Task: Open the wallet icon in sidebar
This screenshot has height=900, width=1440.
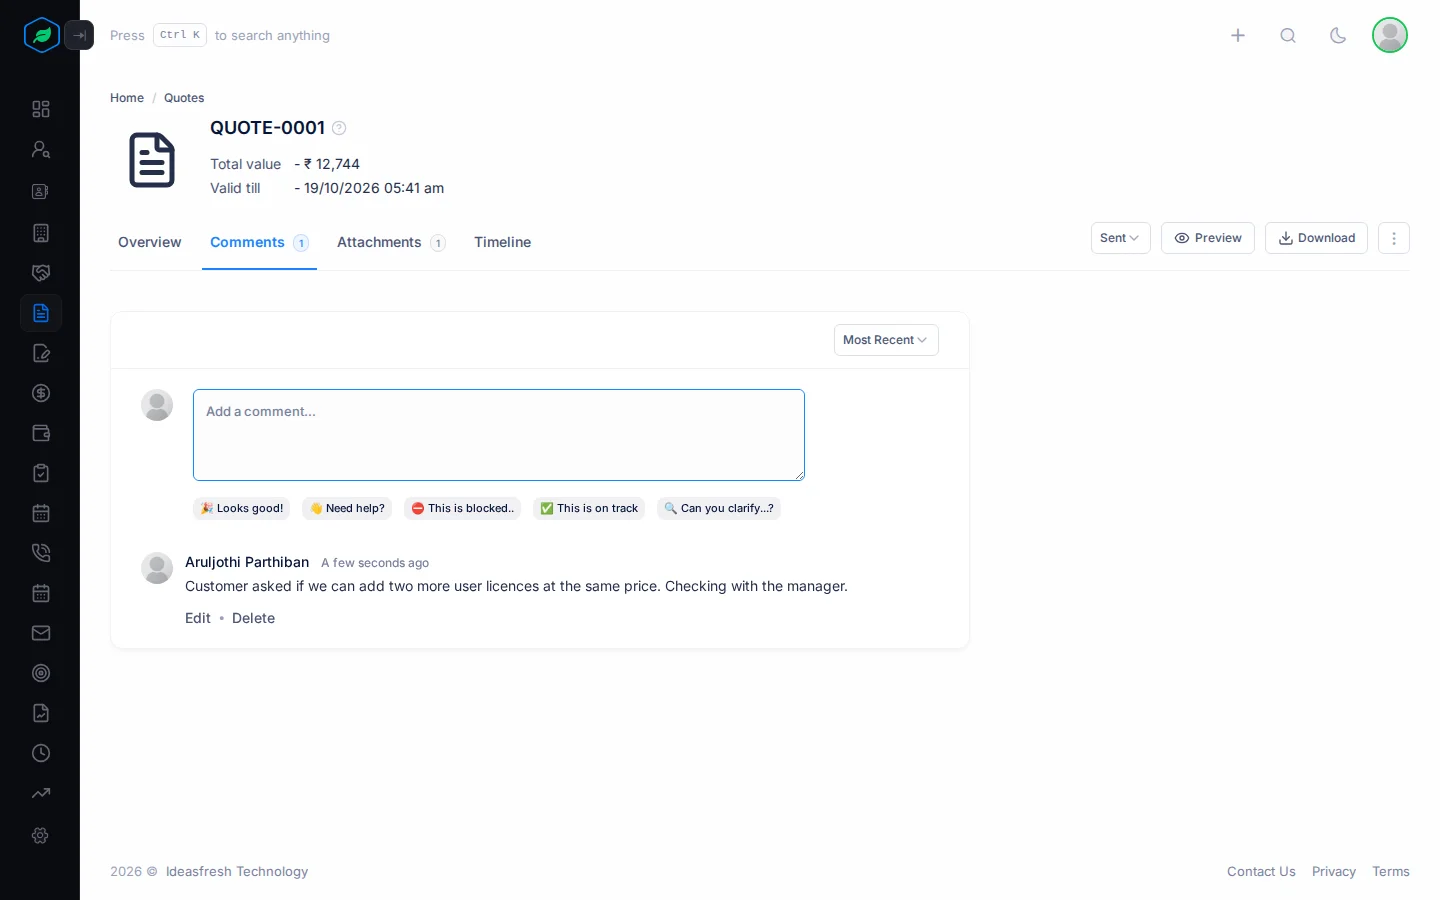Action: (41, 433)
